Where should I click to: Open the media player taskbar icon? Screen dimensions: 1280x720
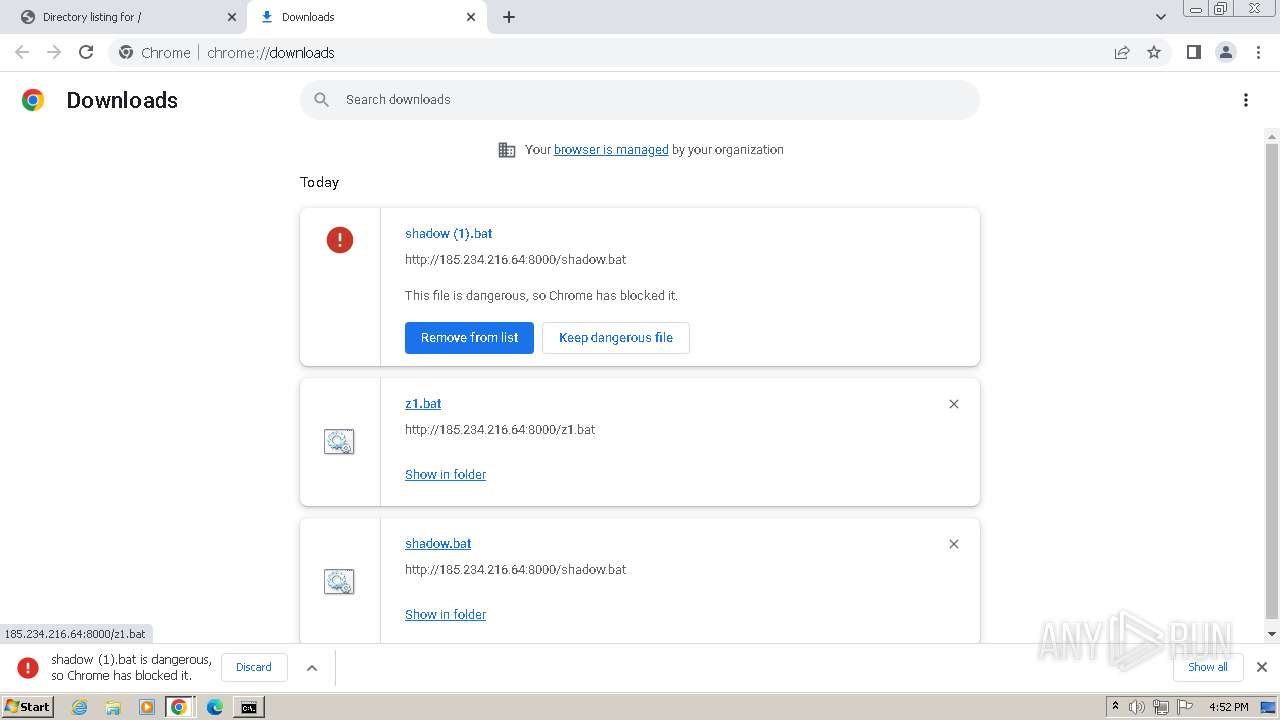[147, 707]
